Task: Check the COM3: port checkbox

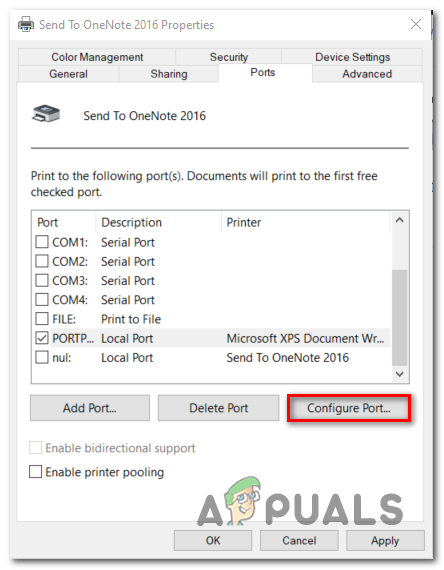Action: coord(42,280)
